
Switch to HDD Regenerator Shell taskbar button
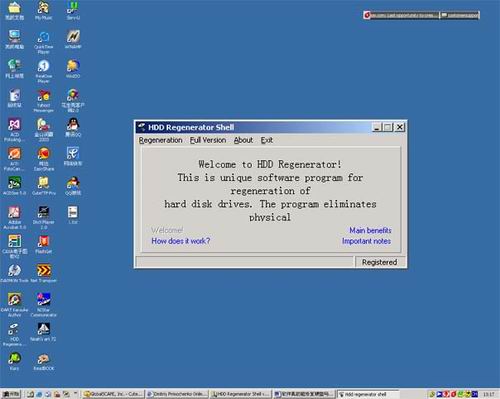coord(241,394)
